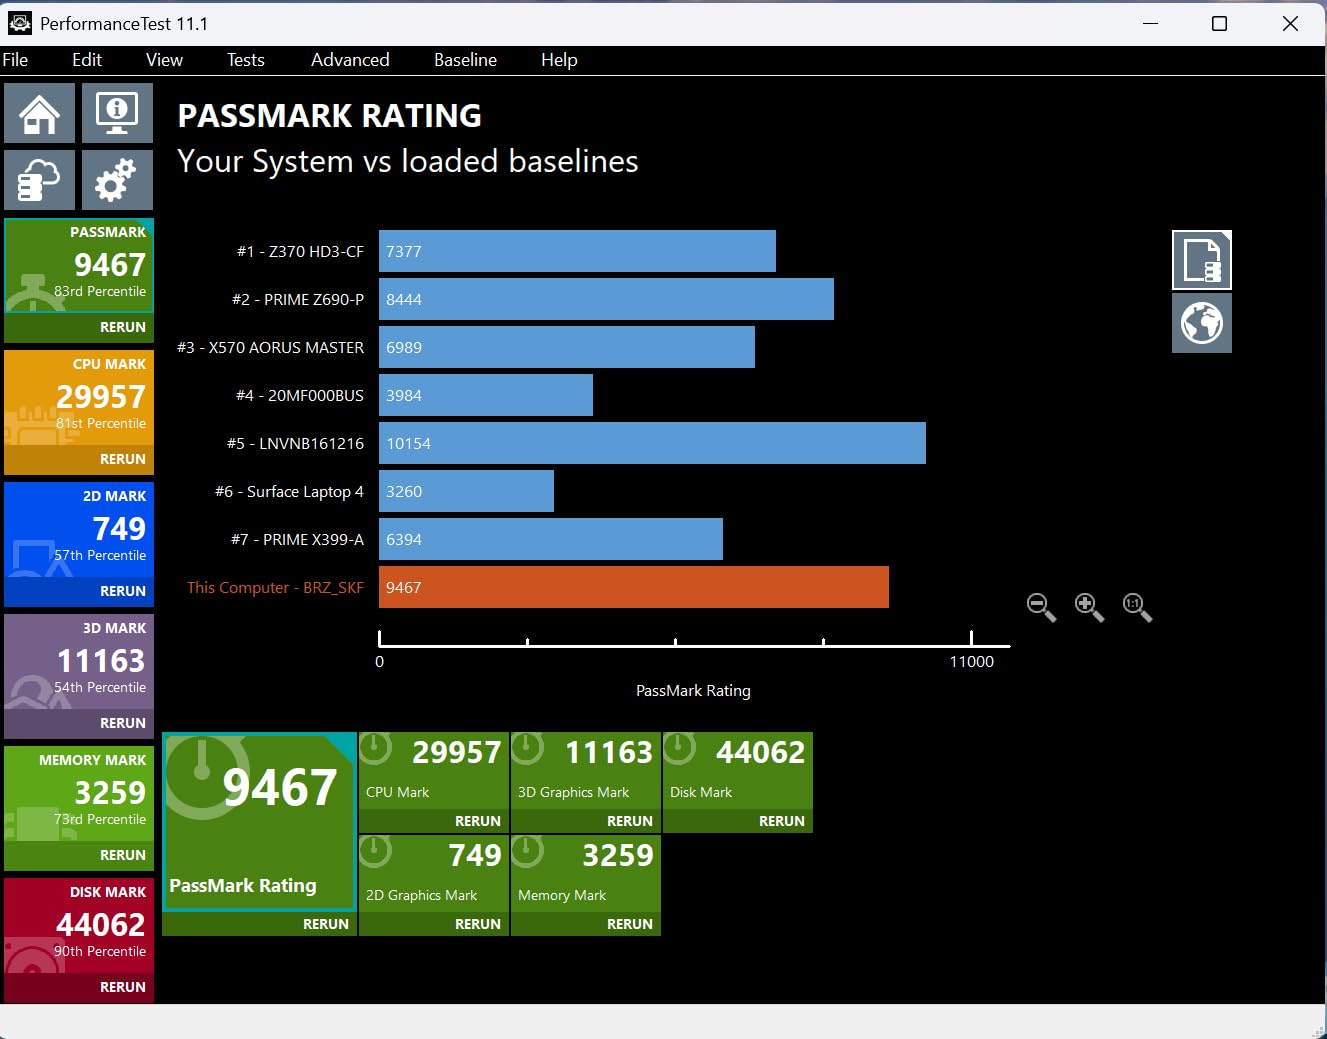1327x1039 pixels.
Task: Select the 3D Mark sidebar tile
Action: tap(79, 660)
